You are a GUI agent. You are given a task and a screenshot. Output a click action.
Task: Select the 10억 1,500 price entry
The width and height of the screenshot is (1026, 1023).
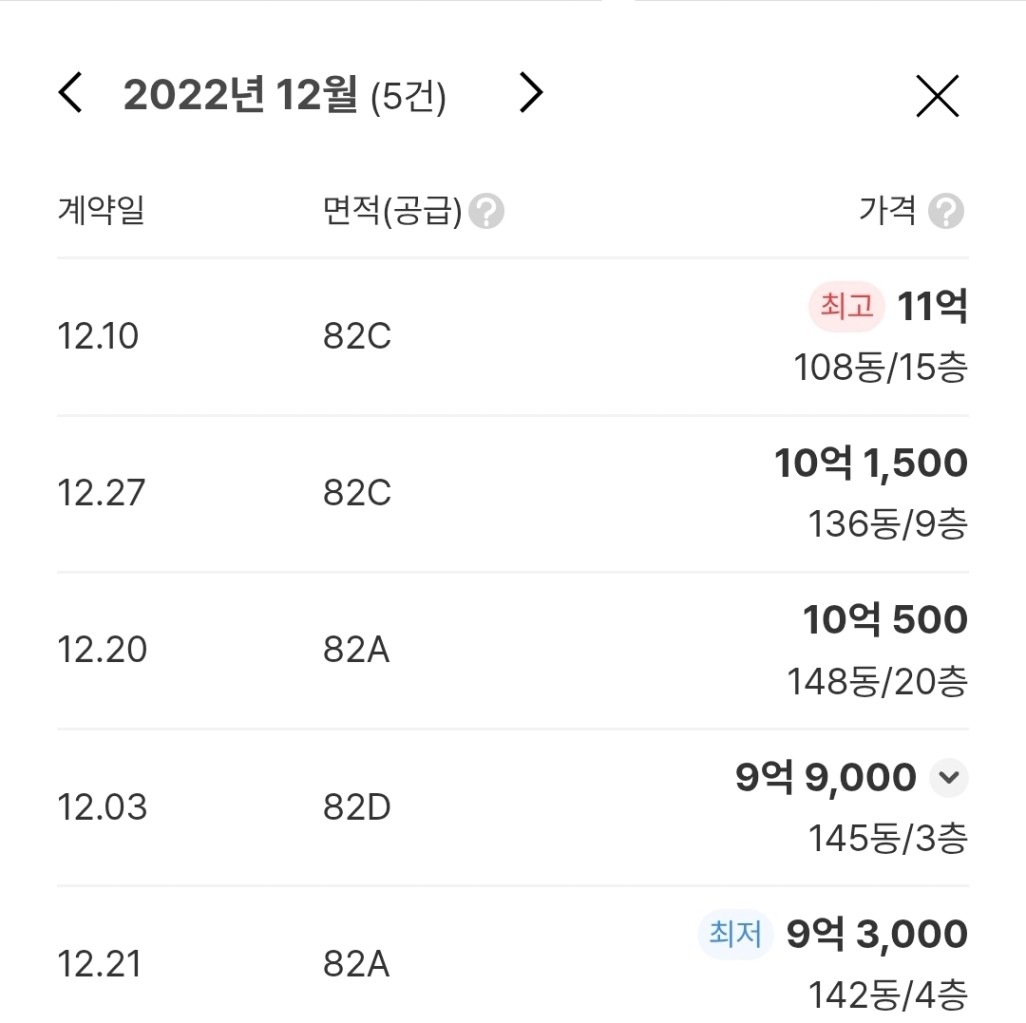click(x=871, y=463)
